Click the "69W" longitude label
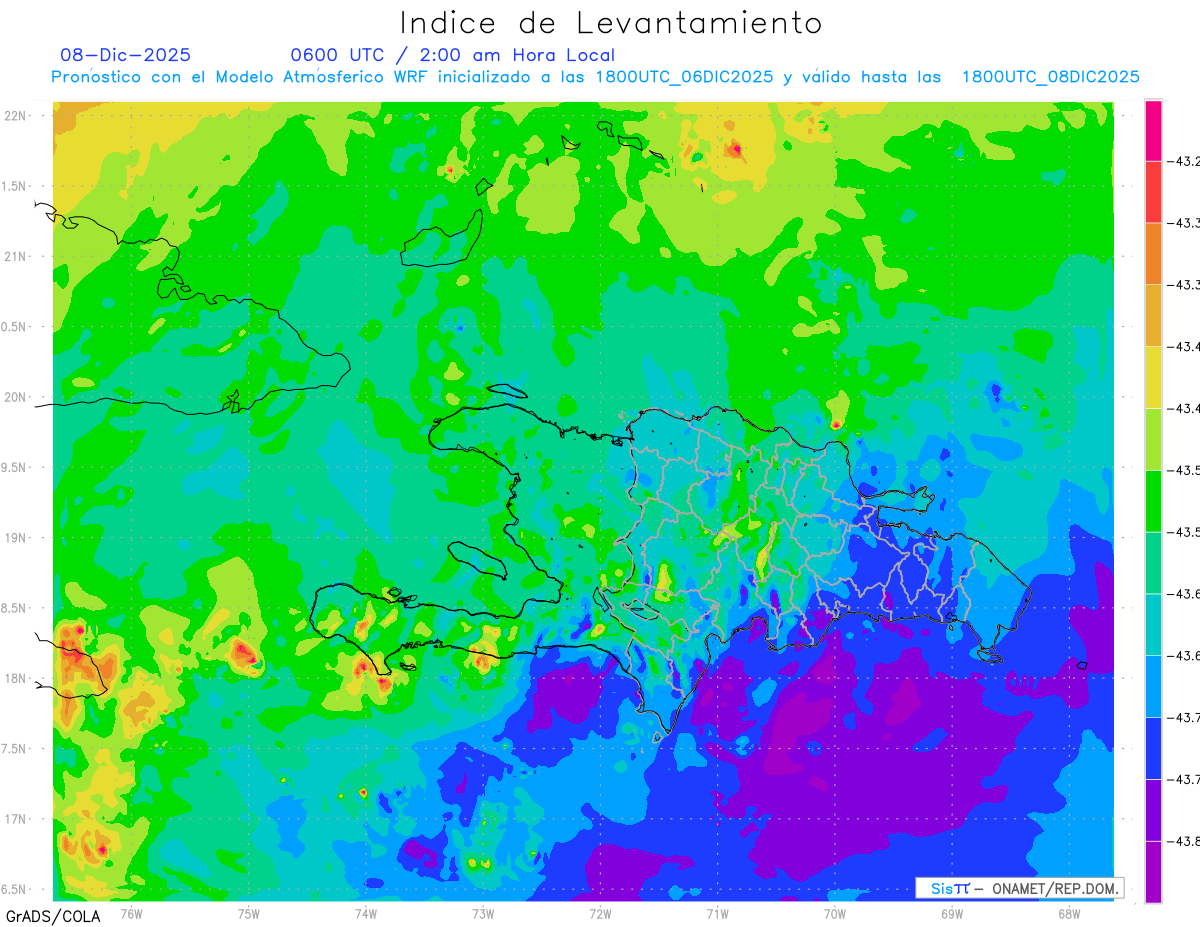Image resolution: width=1200 pixels, height=927 pixels. [x=952, y=913]
